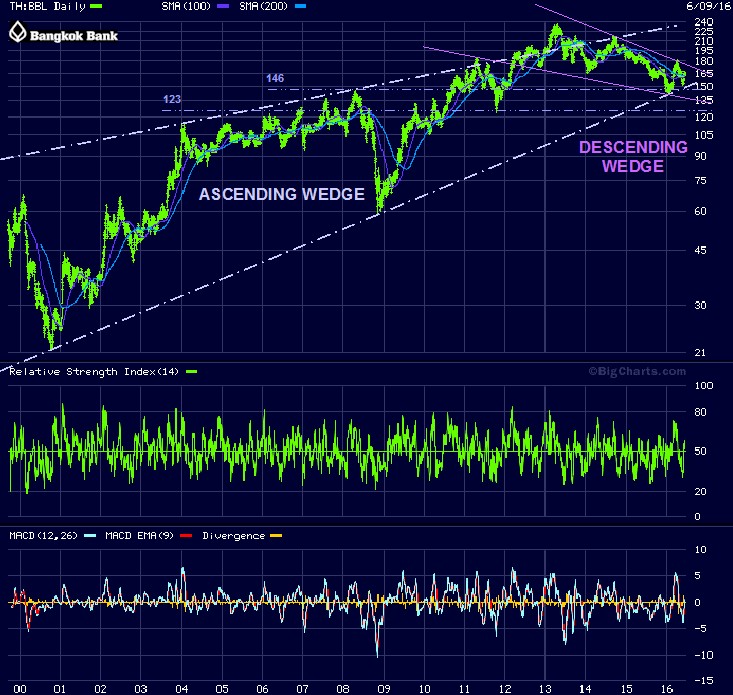Click the 16 year marker on time axis
This screenshot has height=695, width=733.
click(x=667, y=689)
